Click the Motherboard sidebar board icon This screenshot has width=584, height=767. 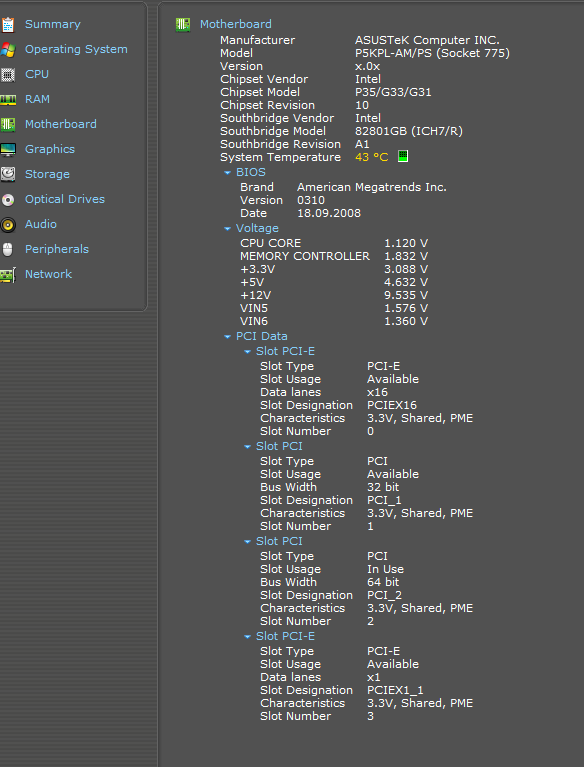(8, 124)
